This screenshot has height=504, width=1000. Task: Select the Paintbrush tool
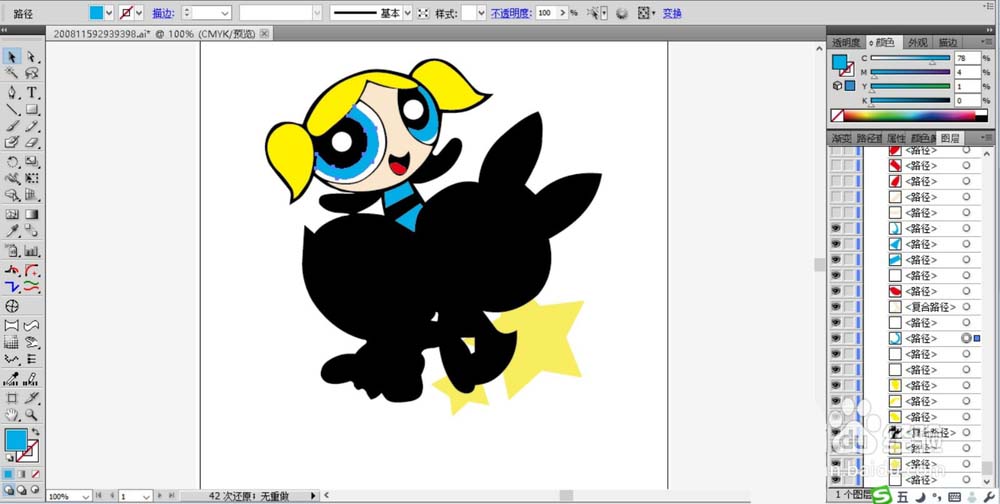pos(11,126)
